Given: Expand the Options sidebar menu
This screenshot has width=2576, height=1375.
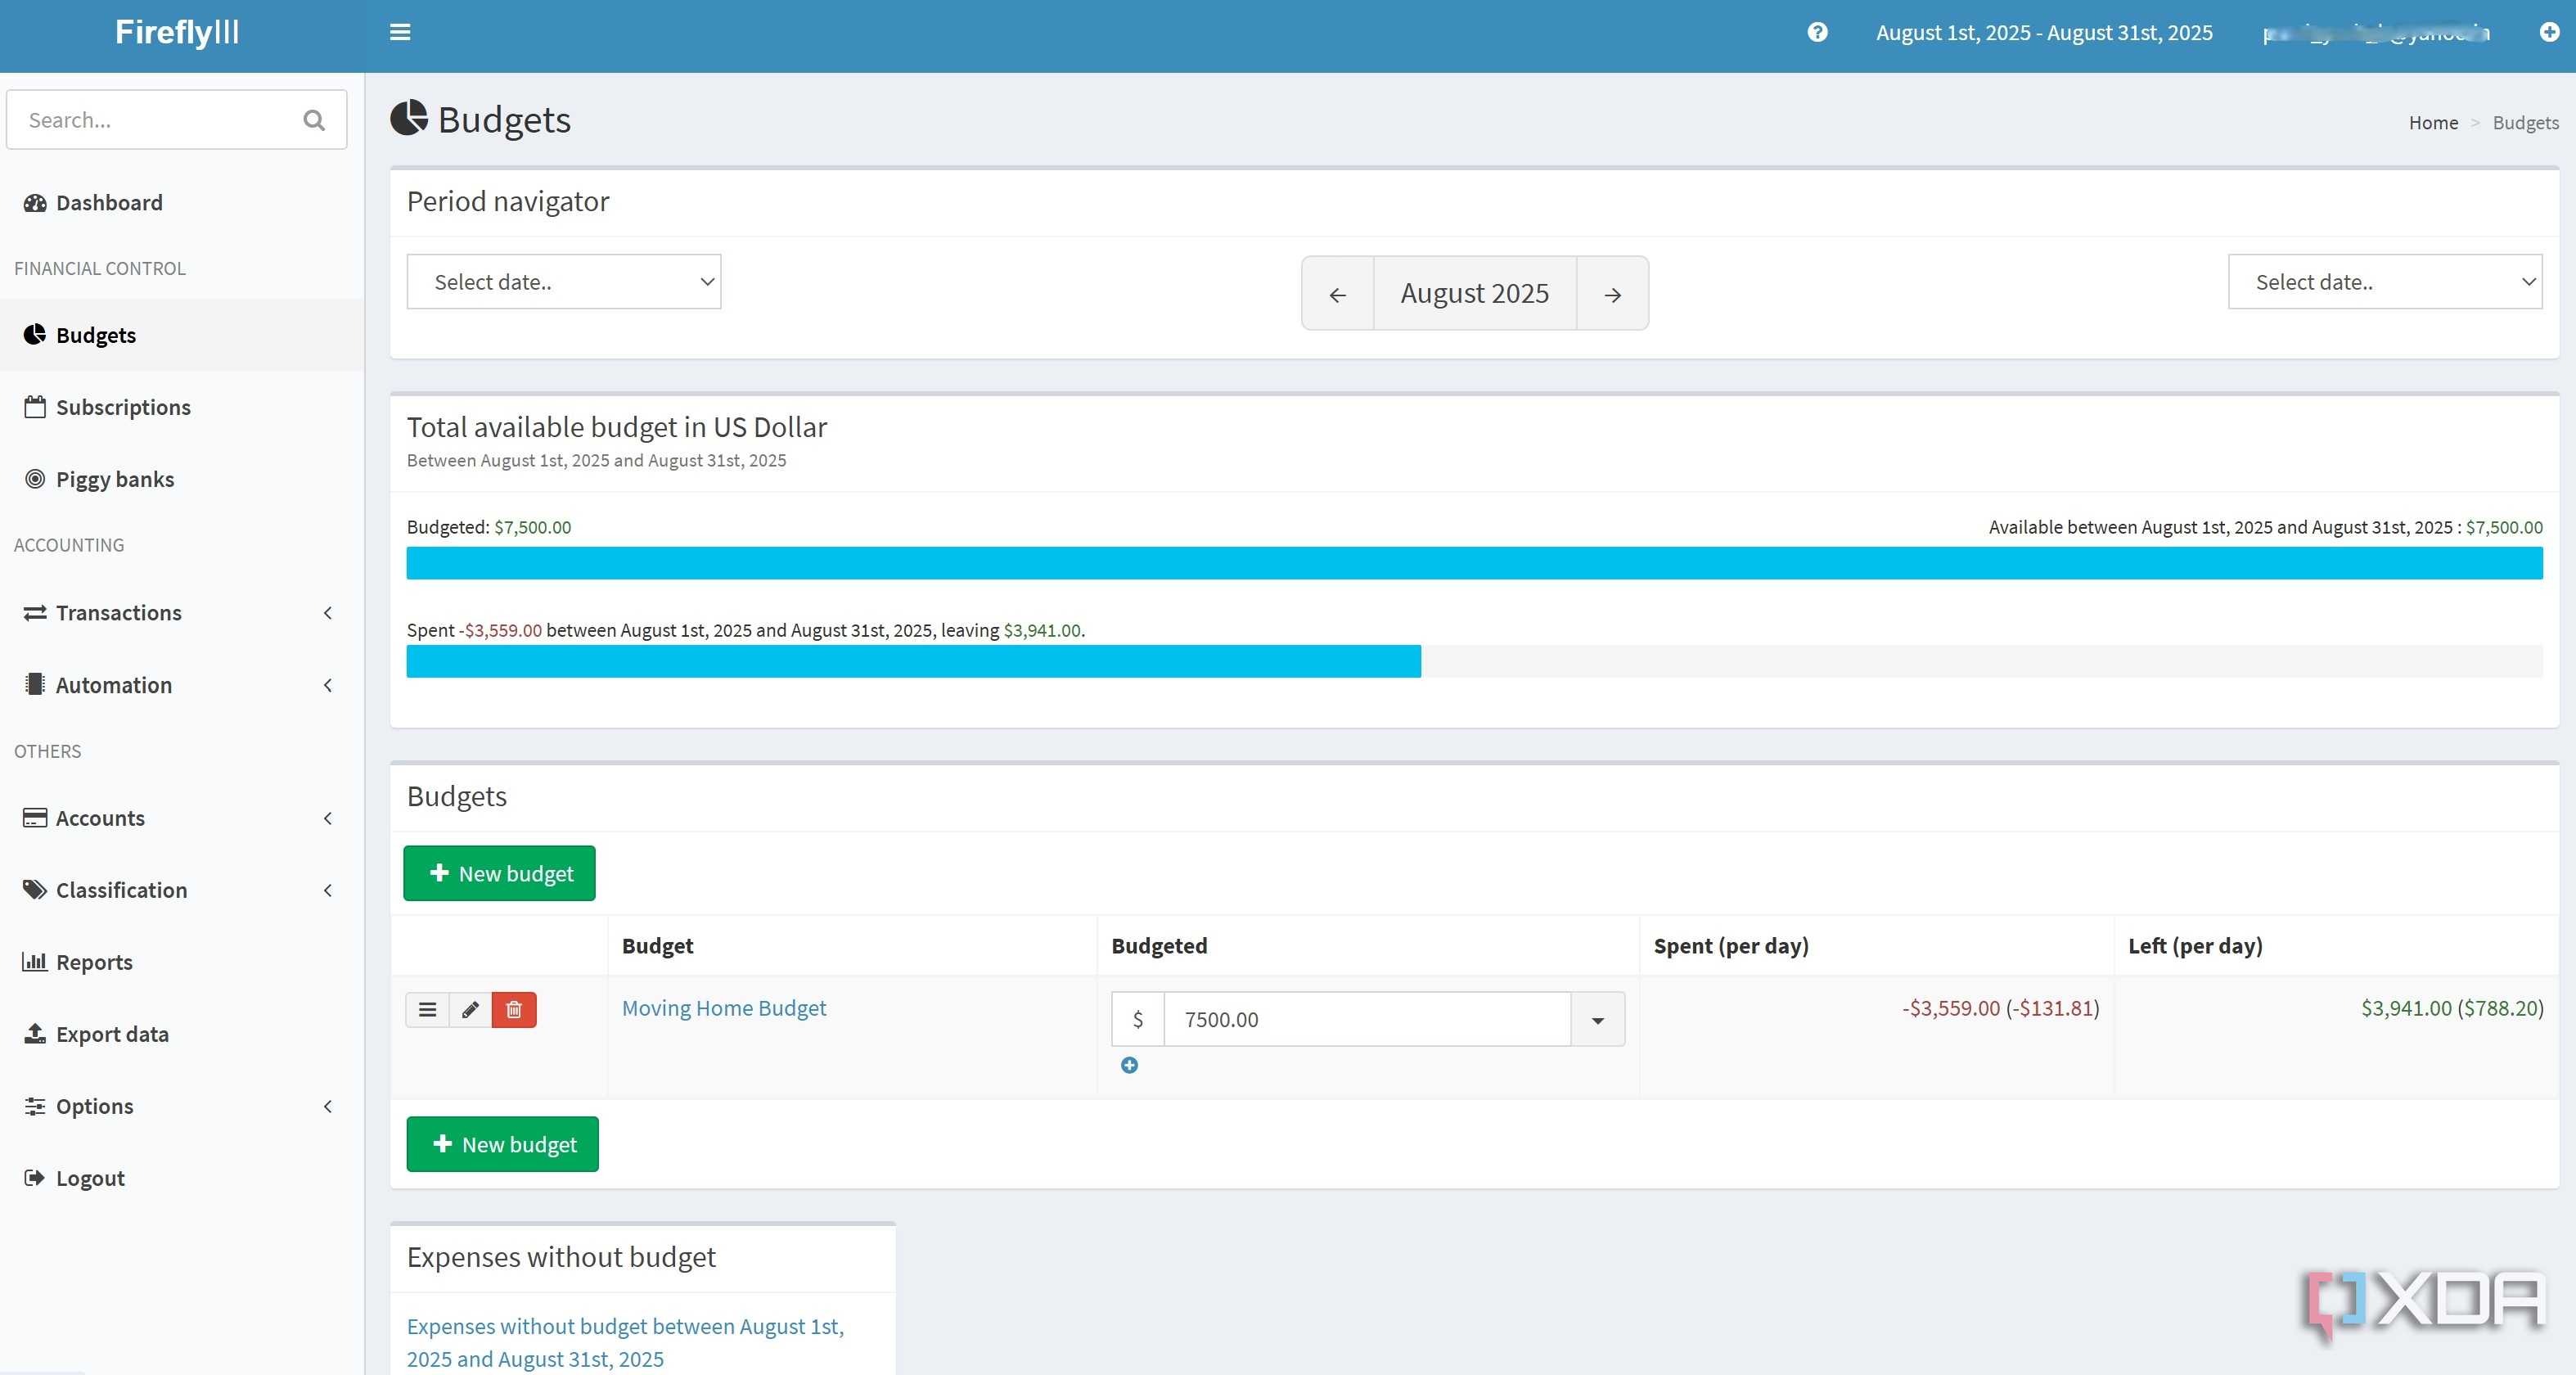Looking at the screenshot, I should click(182, 1106).
